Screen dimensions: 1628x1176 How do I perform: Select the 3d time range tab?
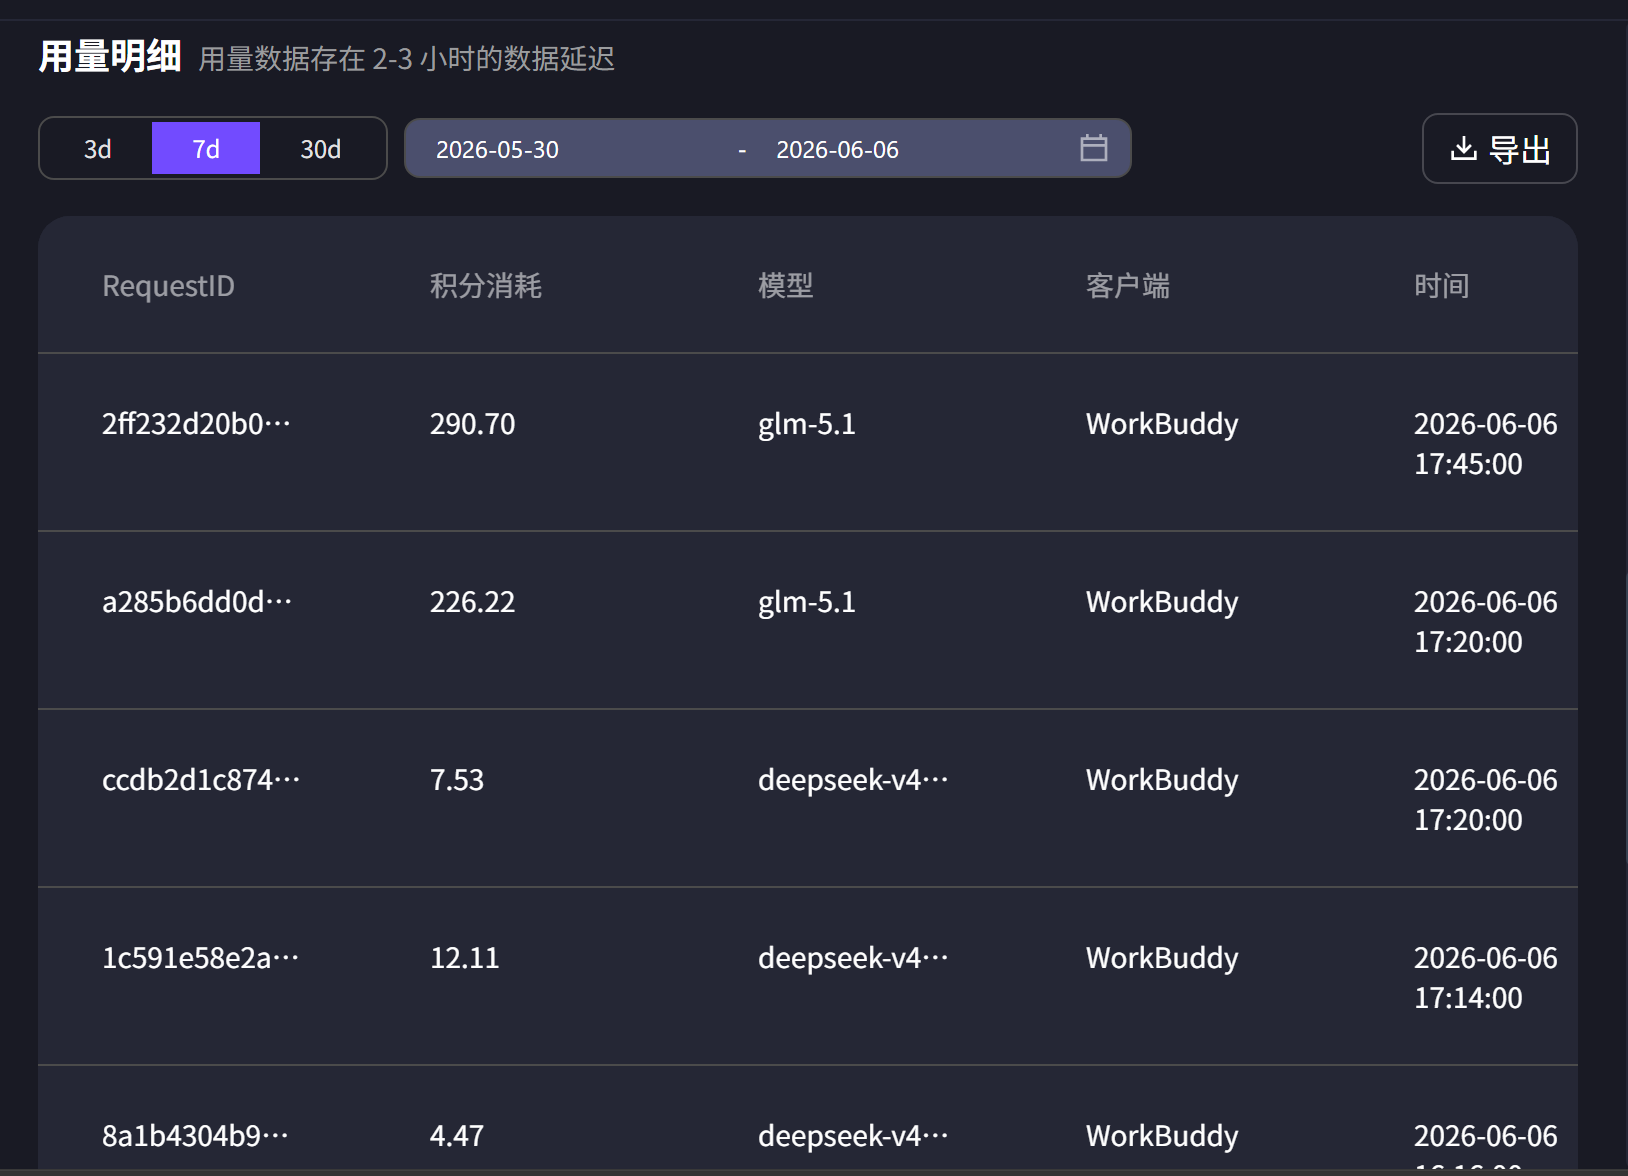coord(97,149)
